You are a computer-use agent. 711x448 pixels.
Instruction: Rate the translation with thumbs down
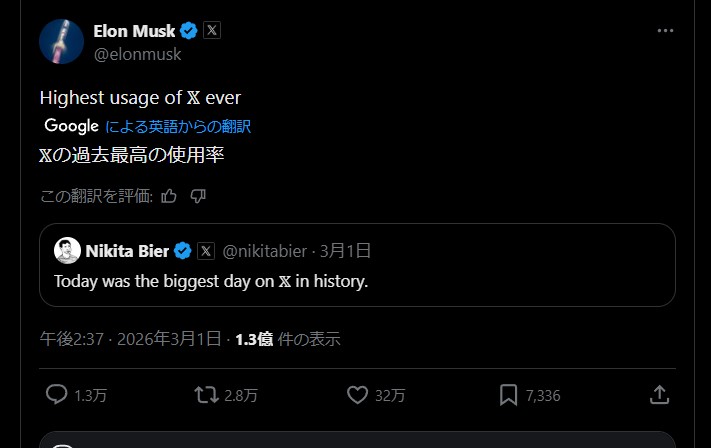coord(198,196)
